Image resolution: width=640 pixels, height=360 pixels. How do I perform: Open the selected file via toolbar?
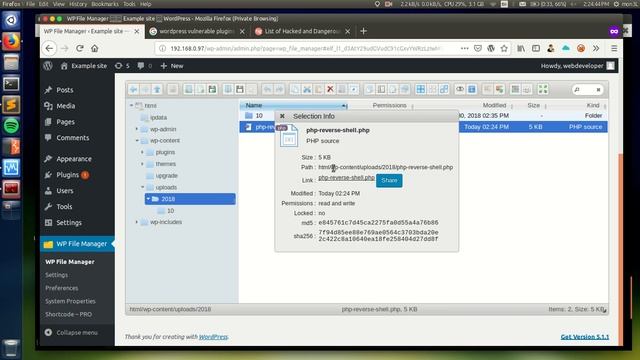228,89
